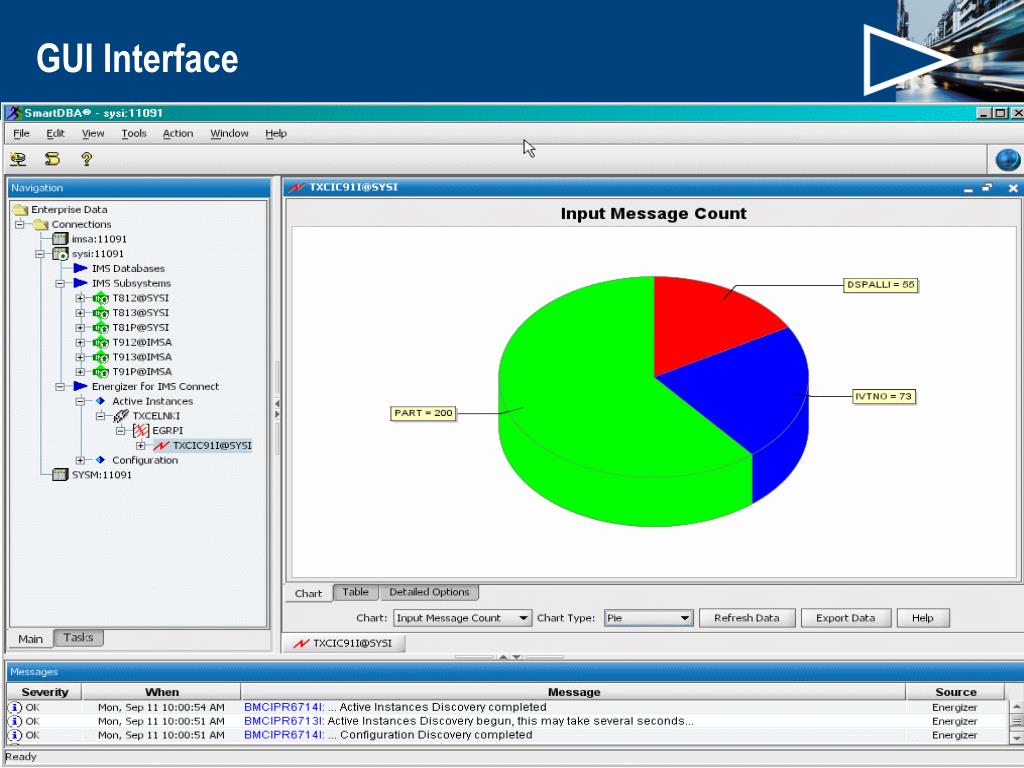
Task: Click the EGRPI red group icon
Action: pos(141,431)
